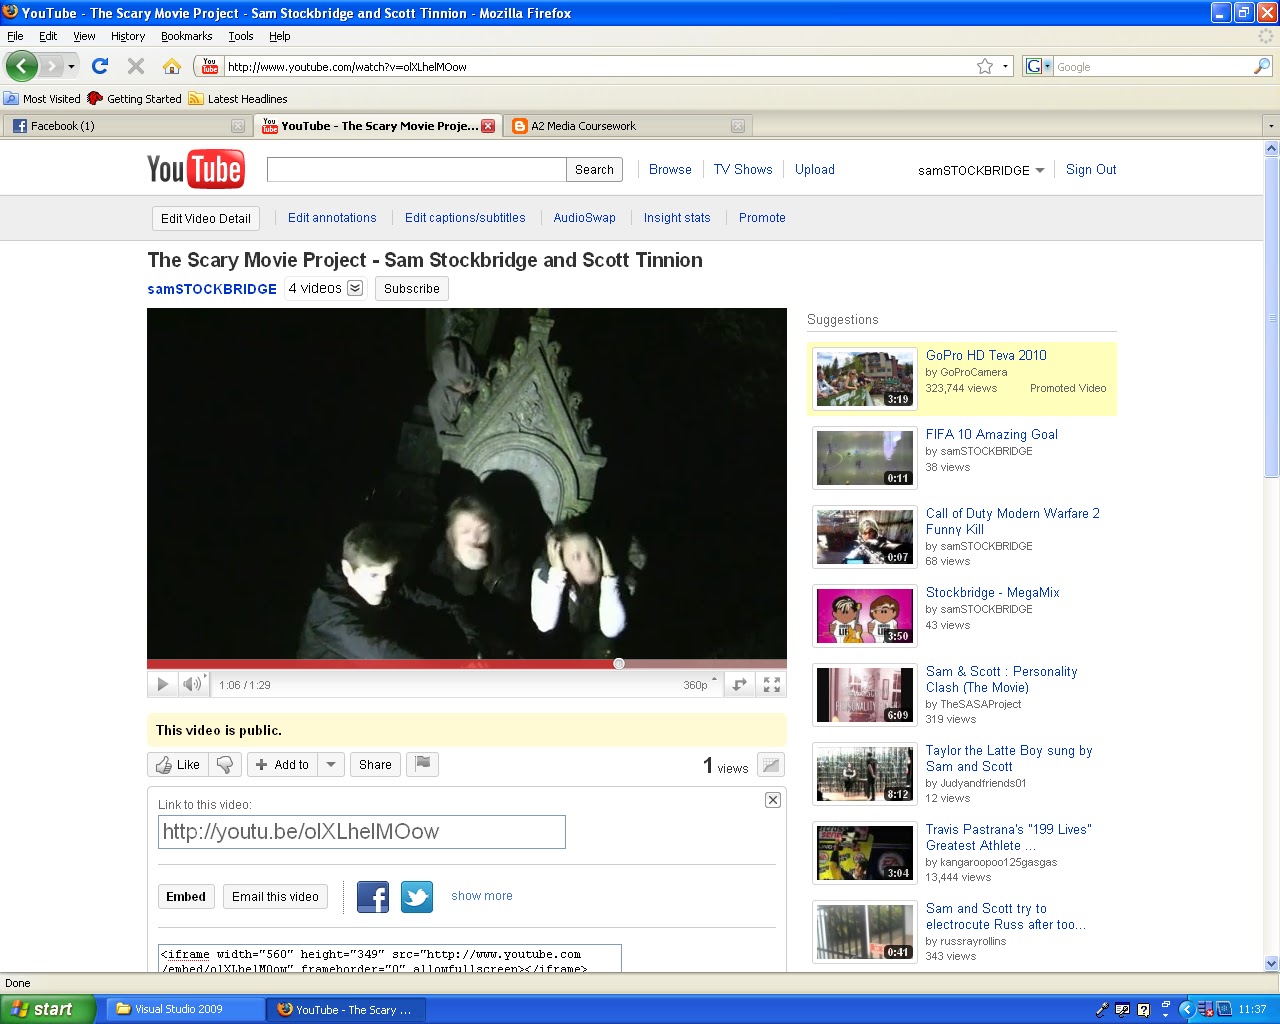Image resolution: width=1280 pixels, height=1024 pixels.
Task: Expand the 4 videos dropdown
Action: [355, 288]
